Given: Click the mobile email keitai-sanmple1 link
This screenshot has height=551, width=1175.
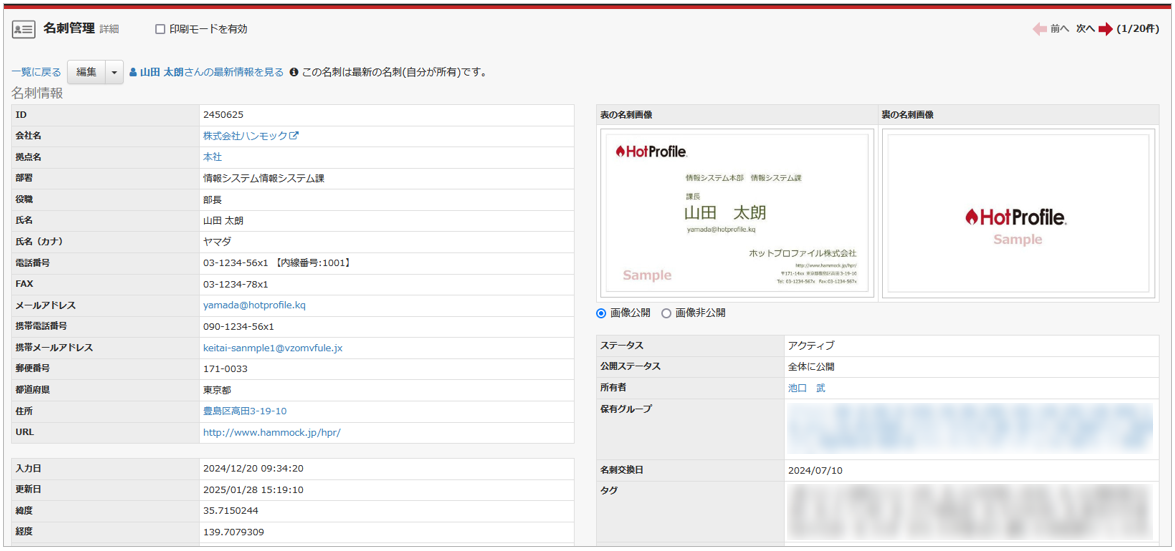Looking at the screenshot, I should pyautogui.click(x=272, y=348).
